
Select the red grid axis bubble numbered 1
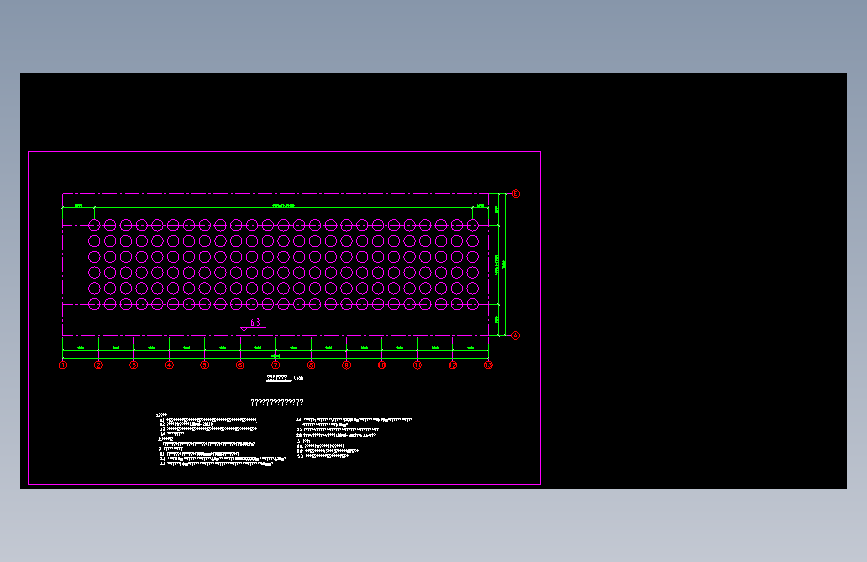(63, 365)
